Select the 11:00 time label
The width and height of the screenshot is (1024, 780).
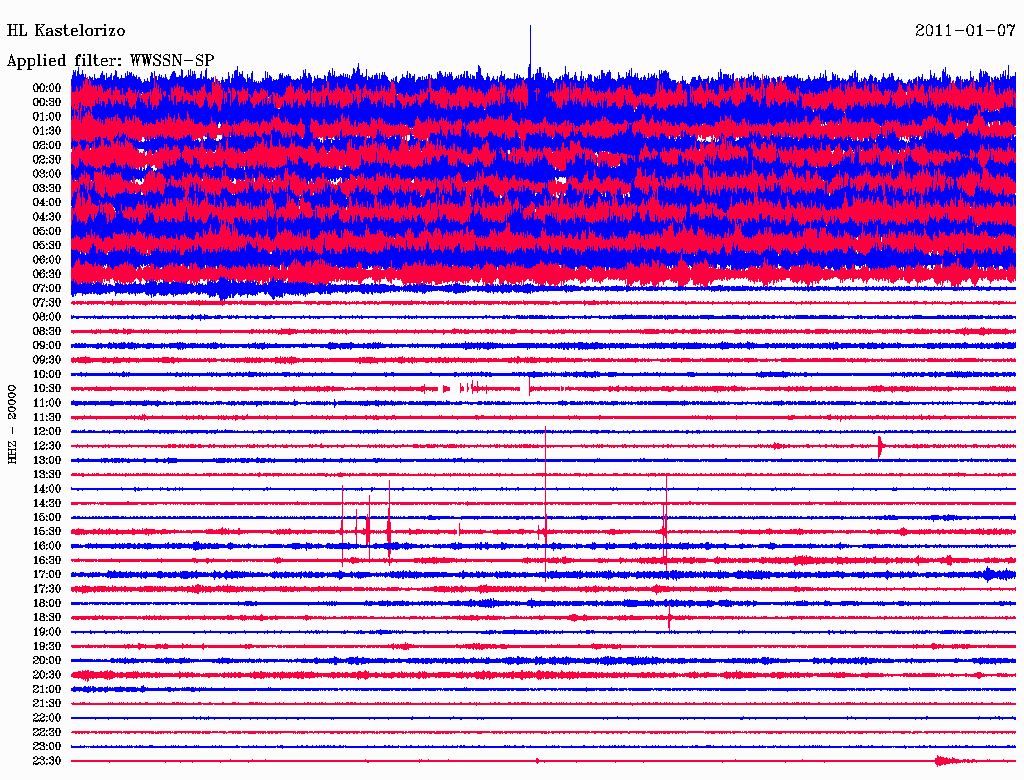tap(47, 403)
